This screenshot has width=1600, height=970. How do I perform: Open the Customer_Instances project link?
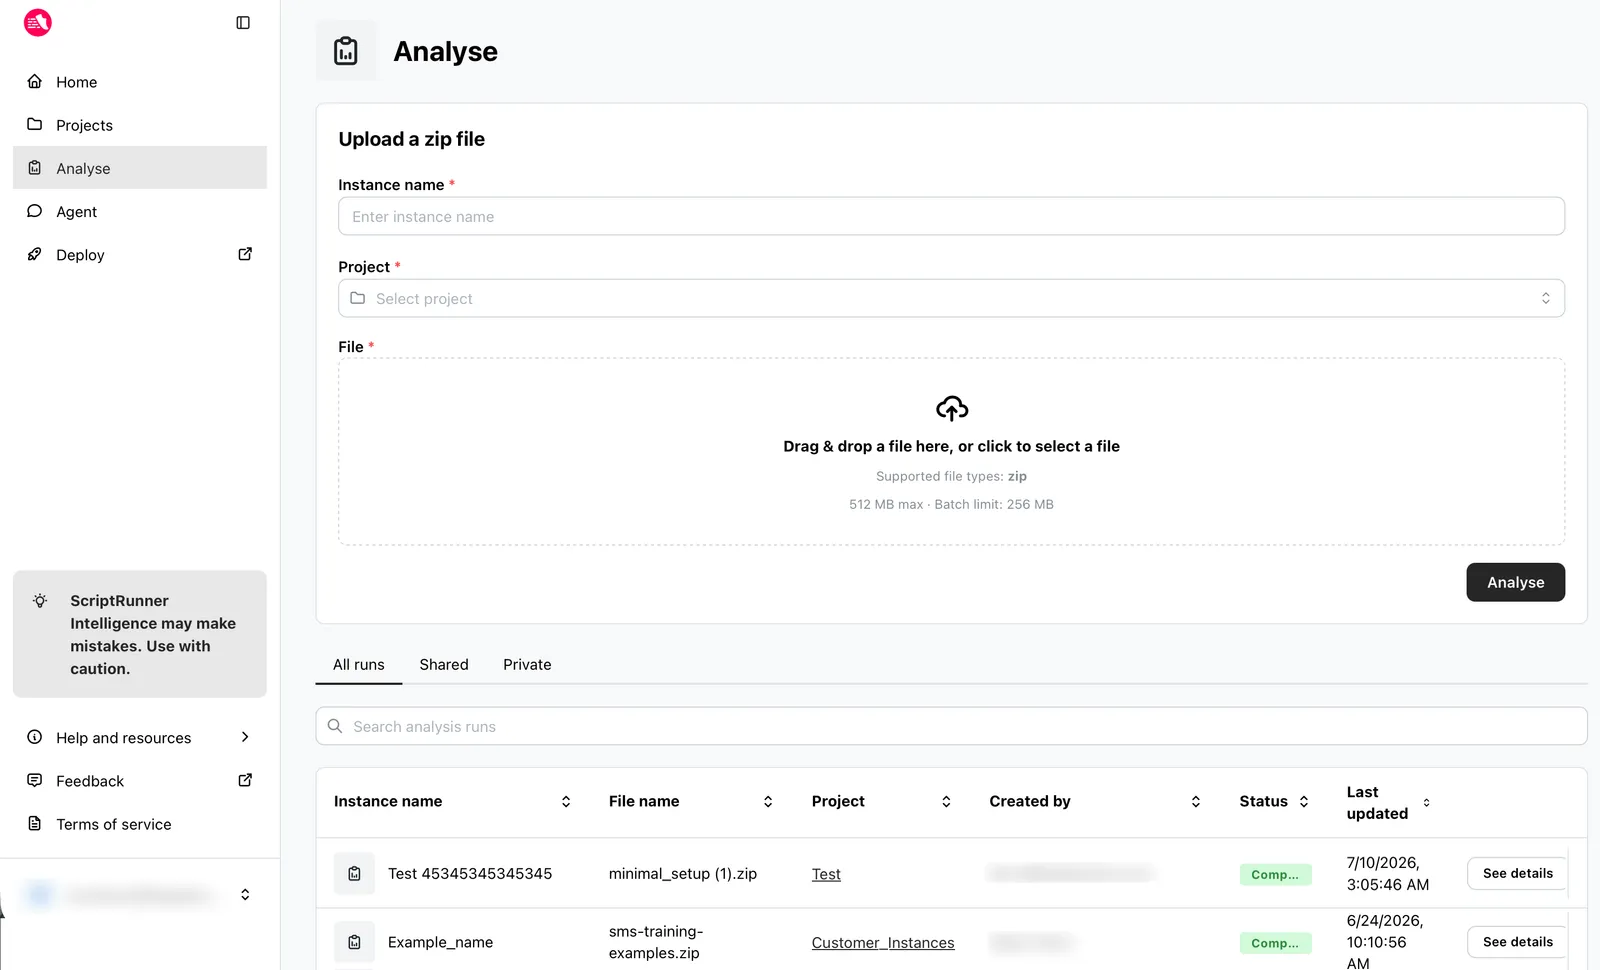pos(883,943)
